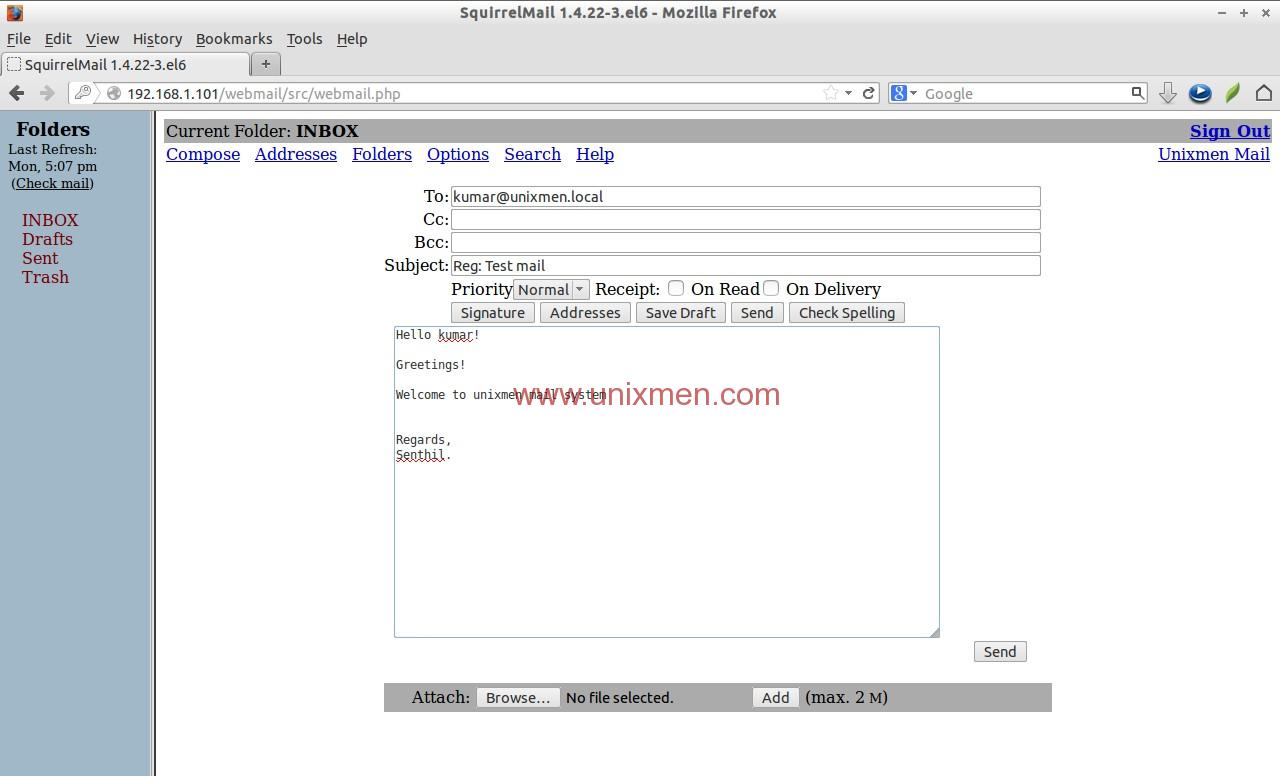Click the message textarea corner grip

click(934, 631)
